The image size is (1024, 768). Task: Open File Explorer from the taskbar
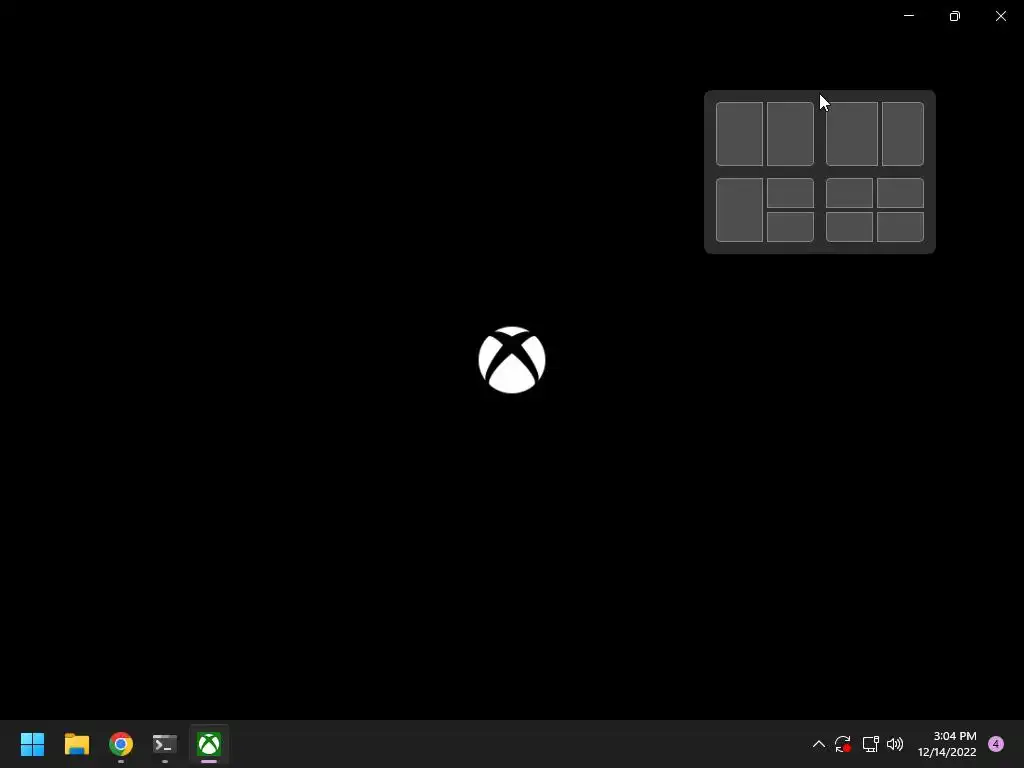[76, 744]
